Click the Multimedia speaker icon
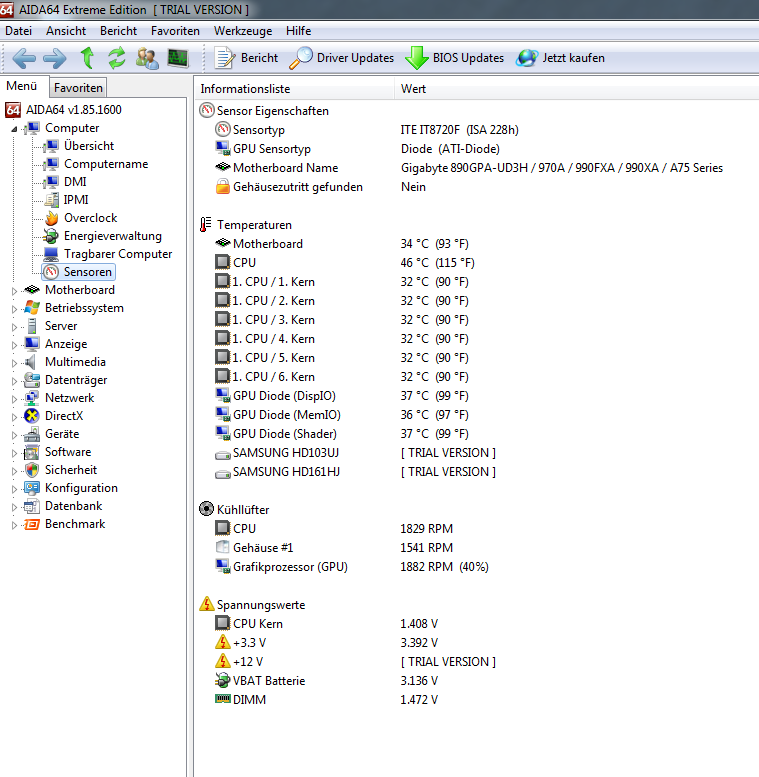Image resolution: width=759 pixels, height=777 pixels. point(31,362)
